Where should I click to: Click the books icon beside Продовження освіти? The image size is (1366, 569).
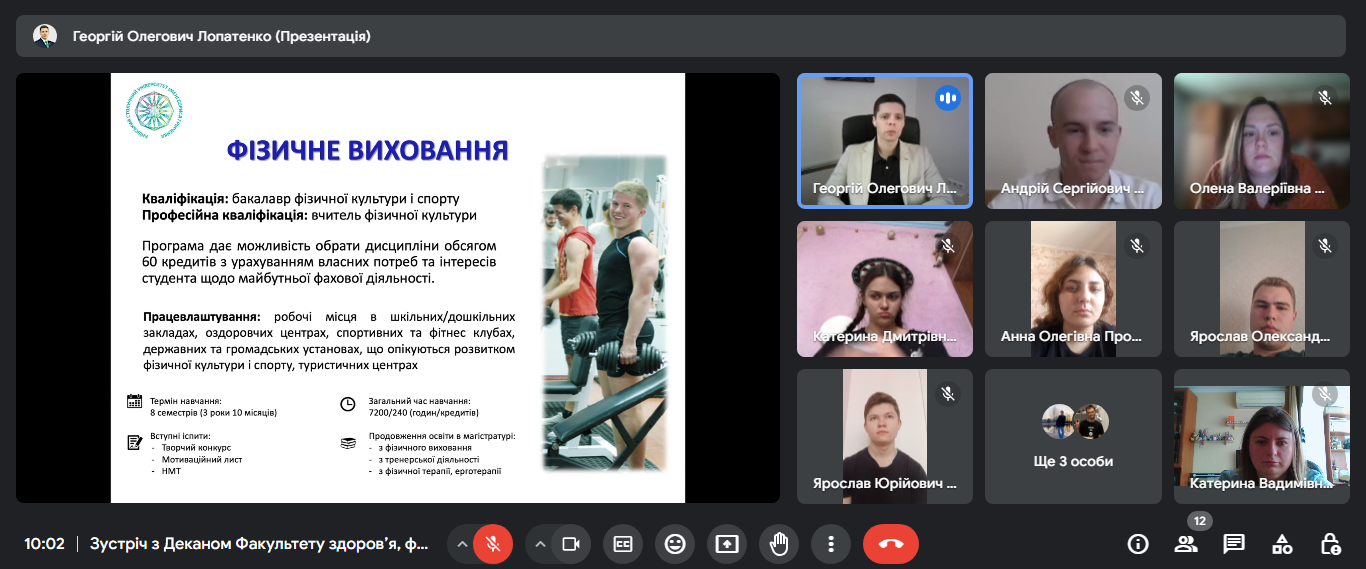pos(348,442)
